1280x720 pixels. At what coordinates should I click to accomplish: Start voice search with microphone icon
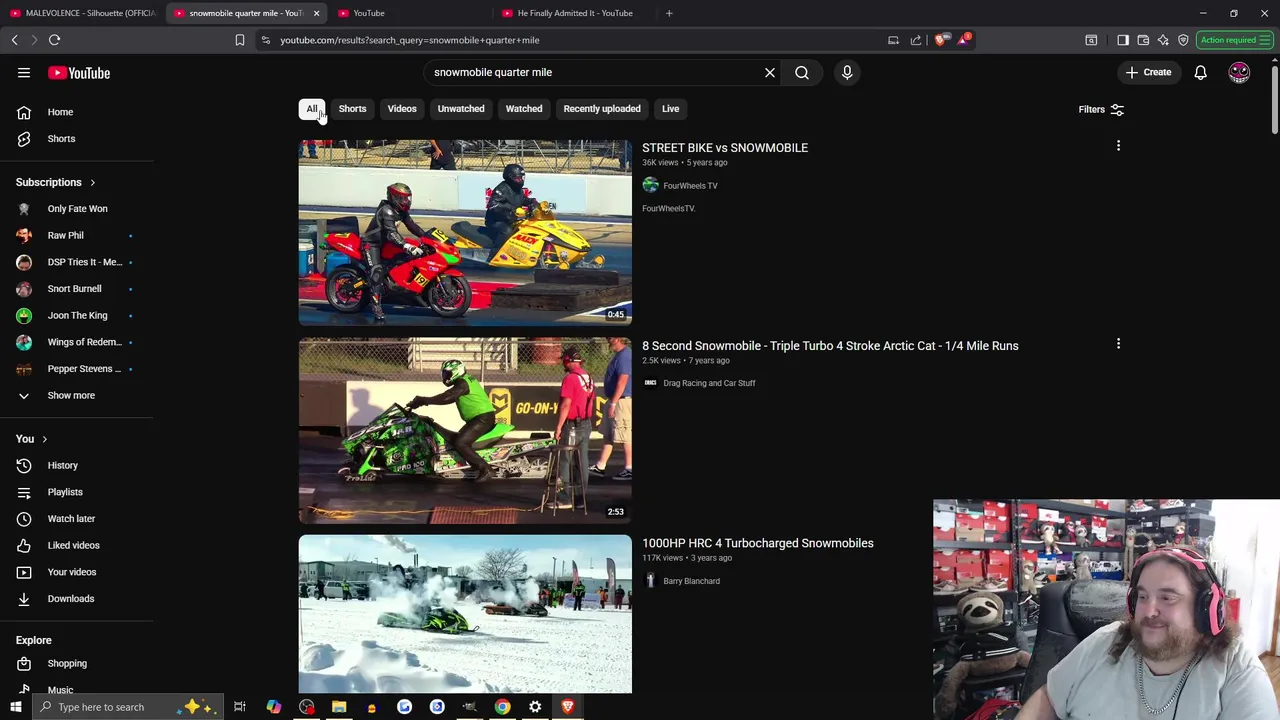(847, 72)
